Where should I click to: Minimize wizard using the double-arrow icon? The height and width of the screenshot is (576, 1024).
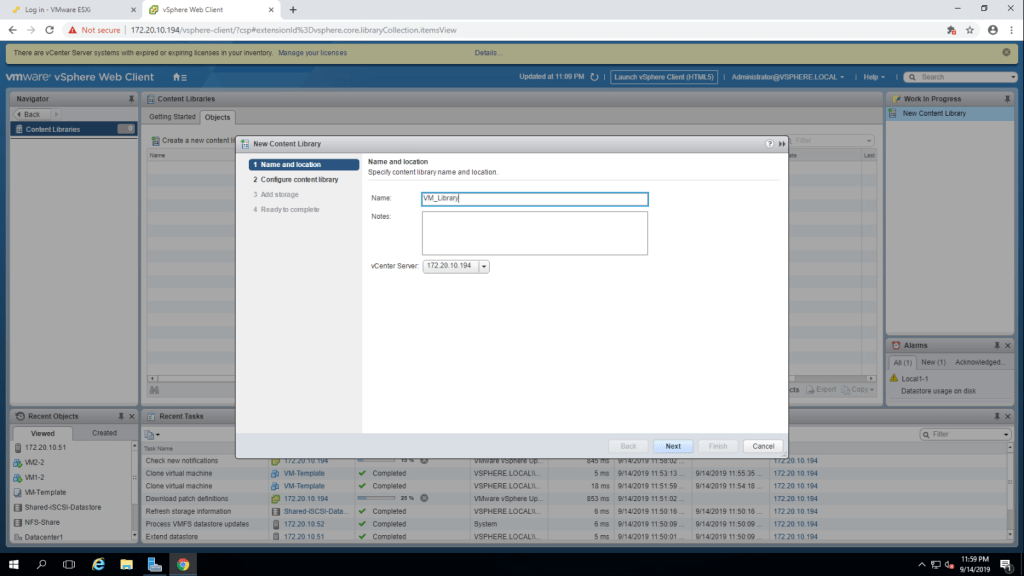(x=781, y=144)
